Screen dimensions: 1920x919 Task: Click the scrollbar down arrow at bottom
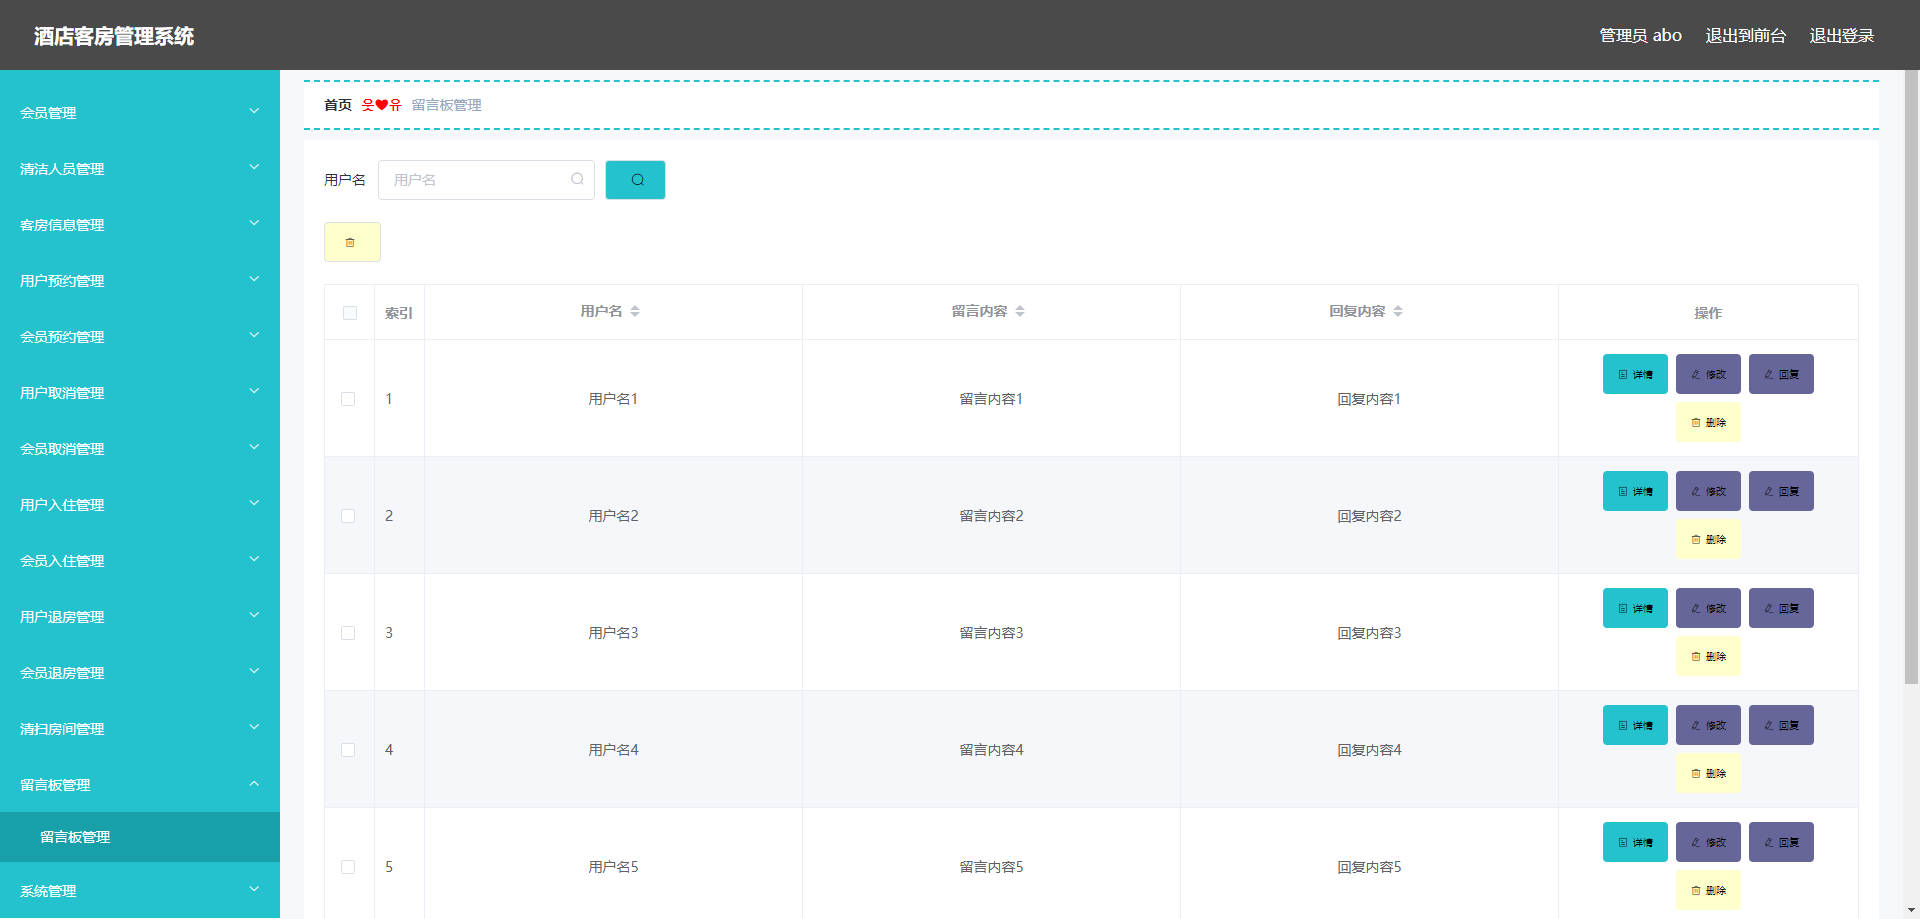(1911, 911)
